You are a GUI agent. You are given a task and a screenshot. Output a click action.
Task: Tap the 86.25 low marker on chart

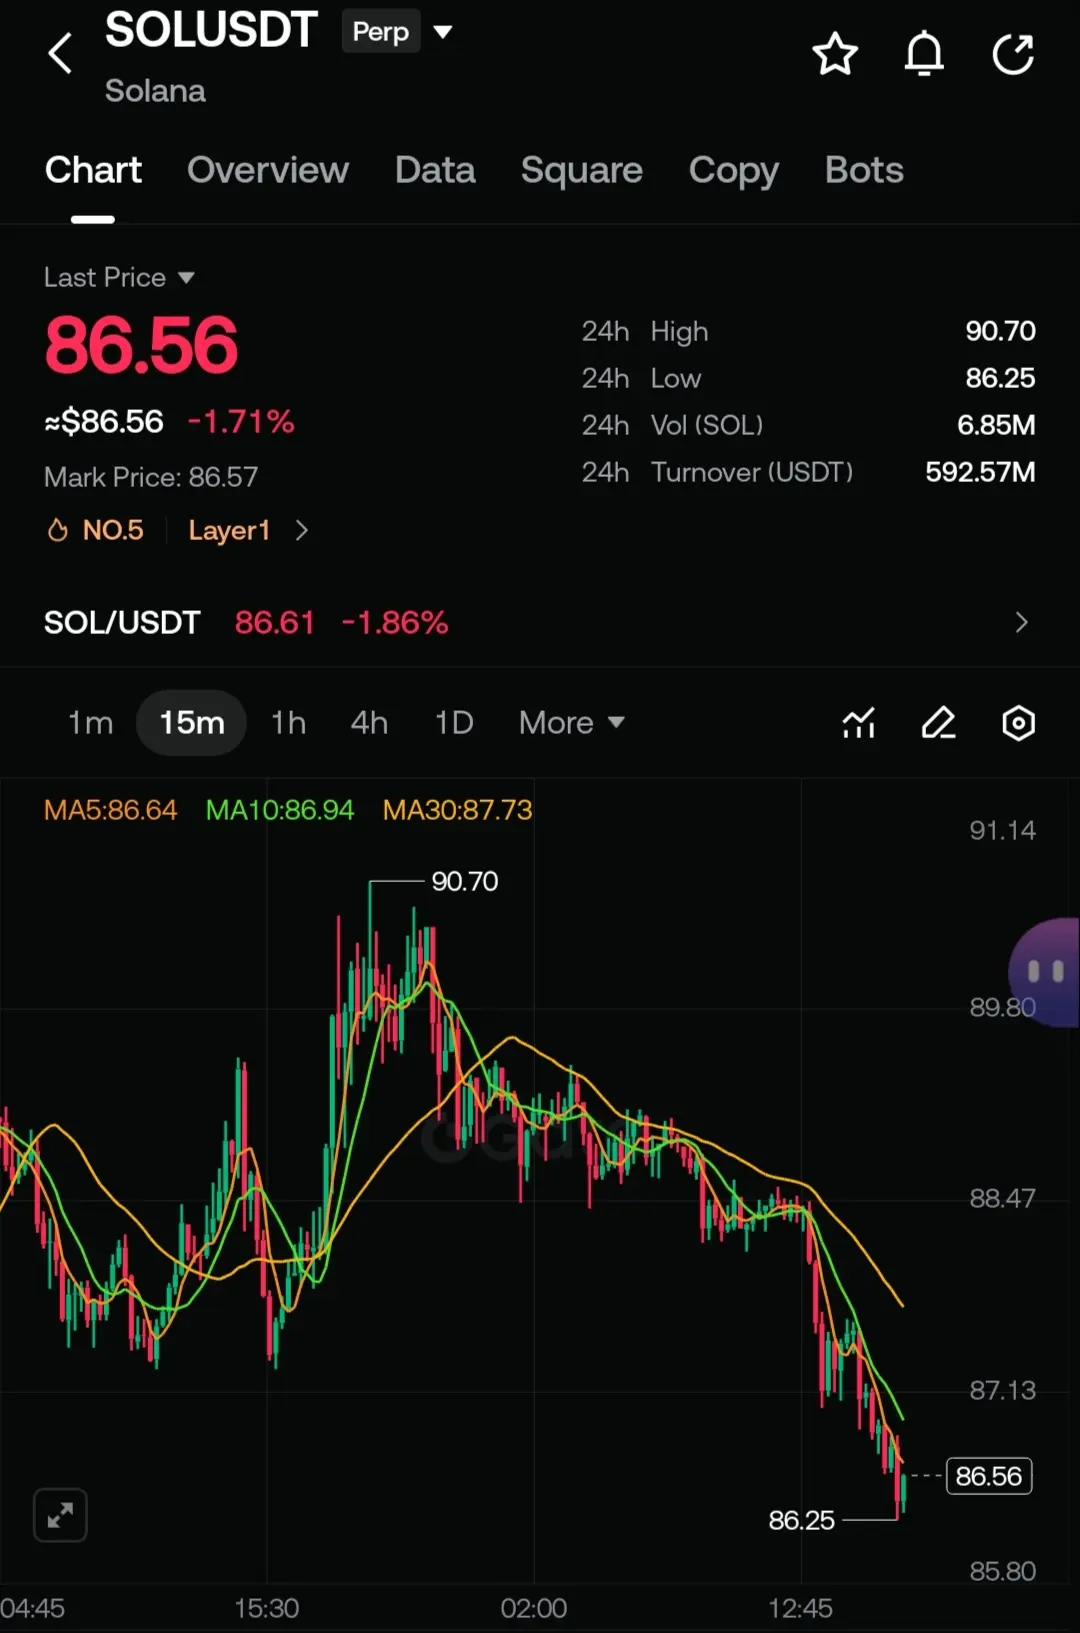(x=801, y=1520)
